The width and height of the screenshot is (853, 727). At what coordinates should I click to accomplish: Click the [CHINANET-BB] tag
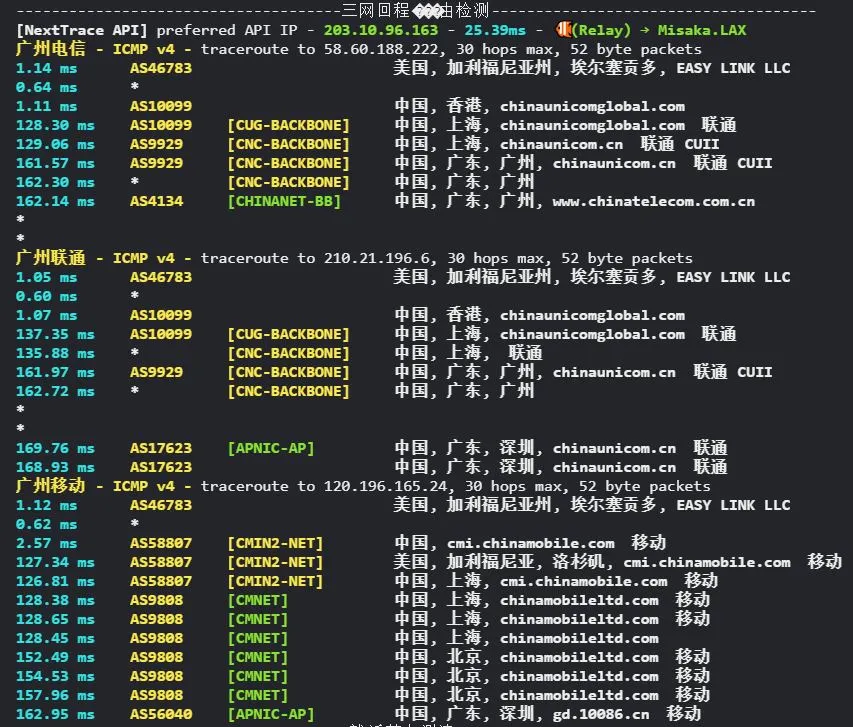pos(284,201)
